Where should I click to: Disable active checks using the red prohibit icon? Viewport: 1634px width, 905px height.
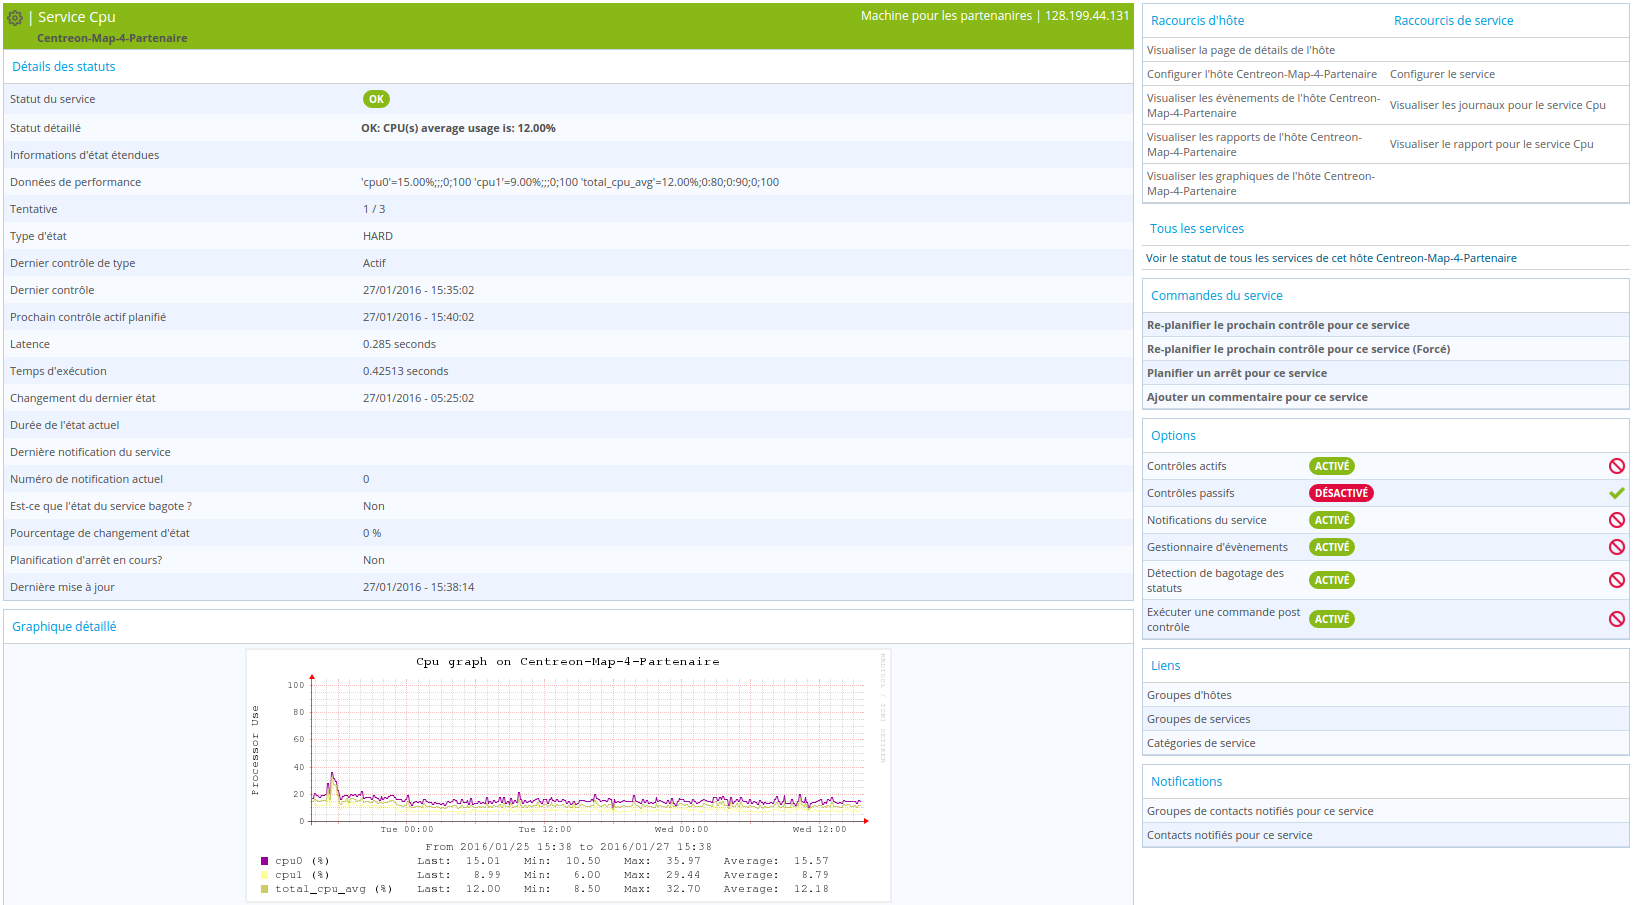pos(1616,466)
